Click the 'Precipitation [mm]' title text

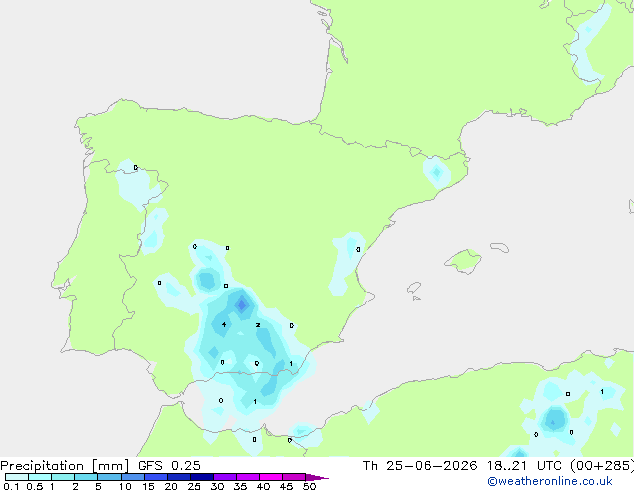pyautogui.click(x=64, y=466)
